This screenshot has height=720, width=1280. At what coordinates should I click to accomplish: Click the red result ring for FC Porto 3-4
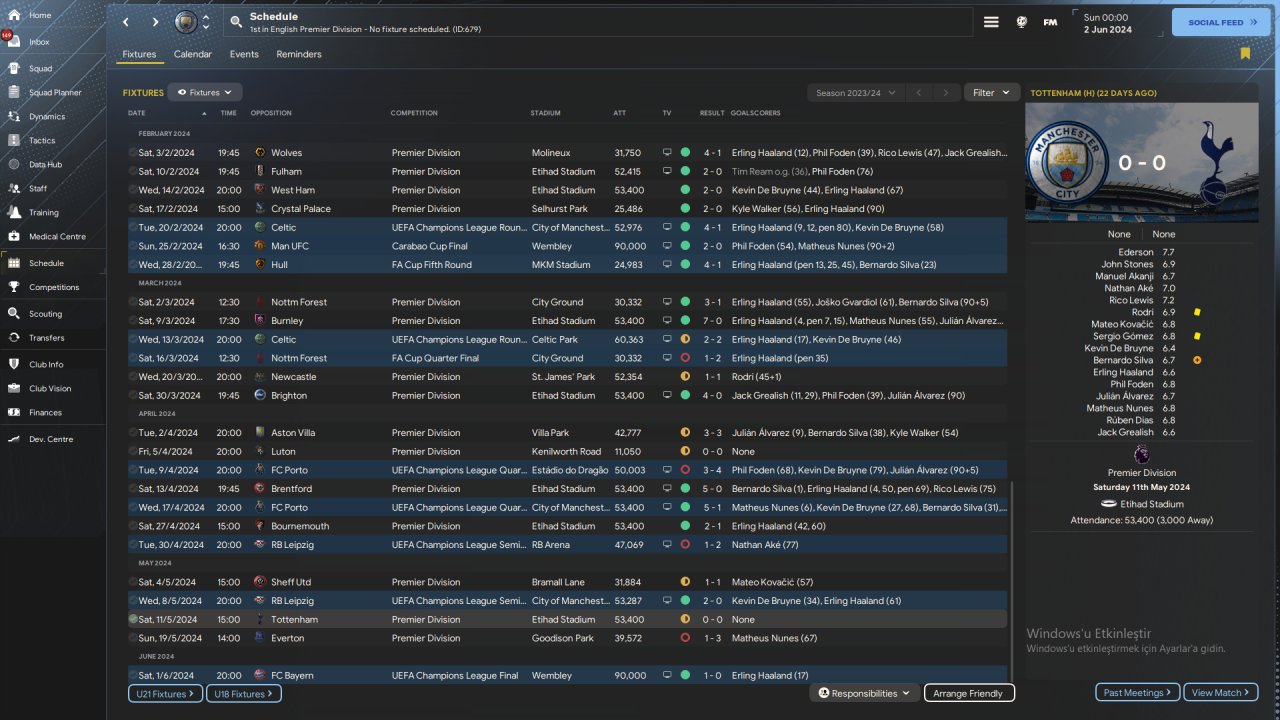(685, 470)
